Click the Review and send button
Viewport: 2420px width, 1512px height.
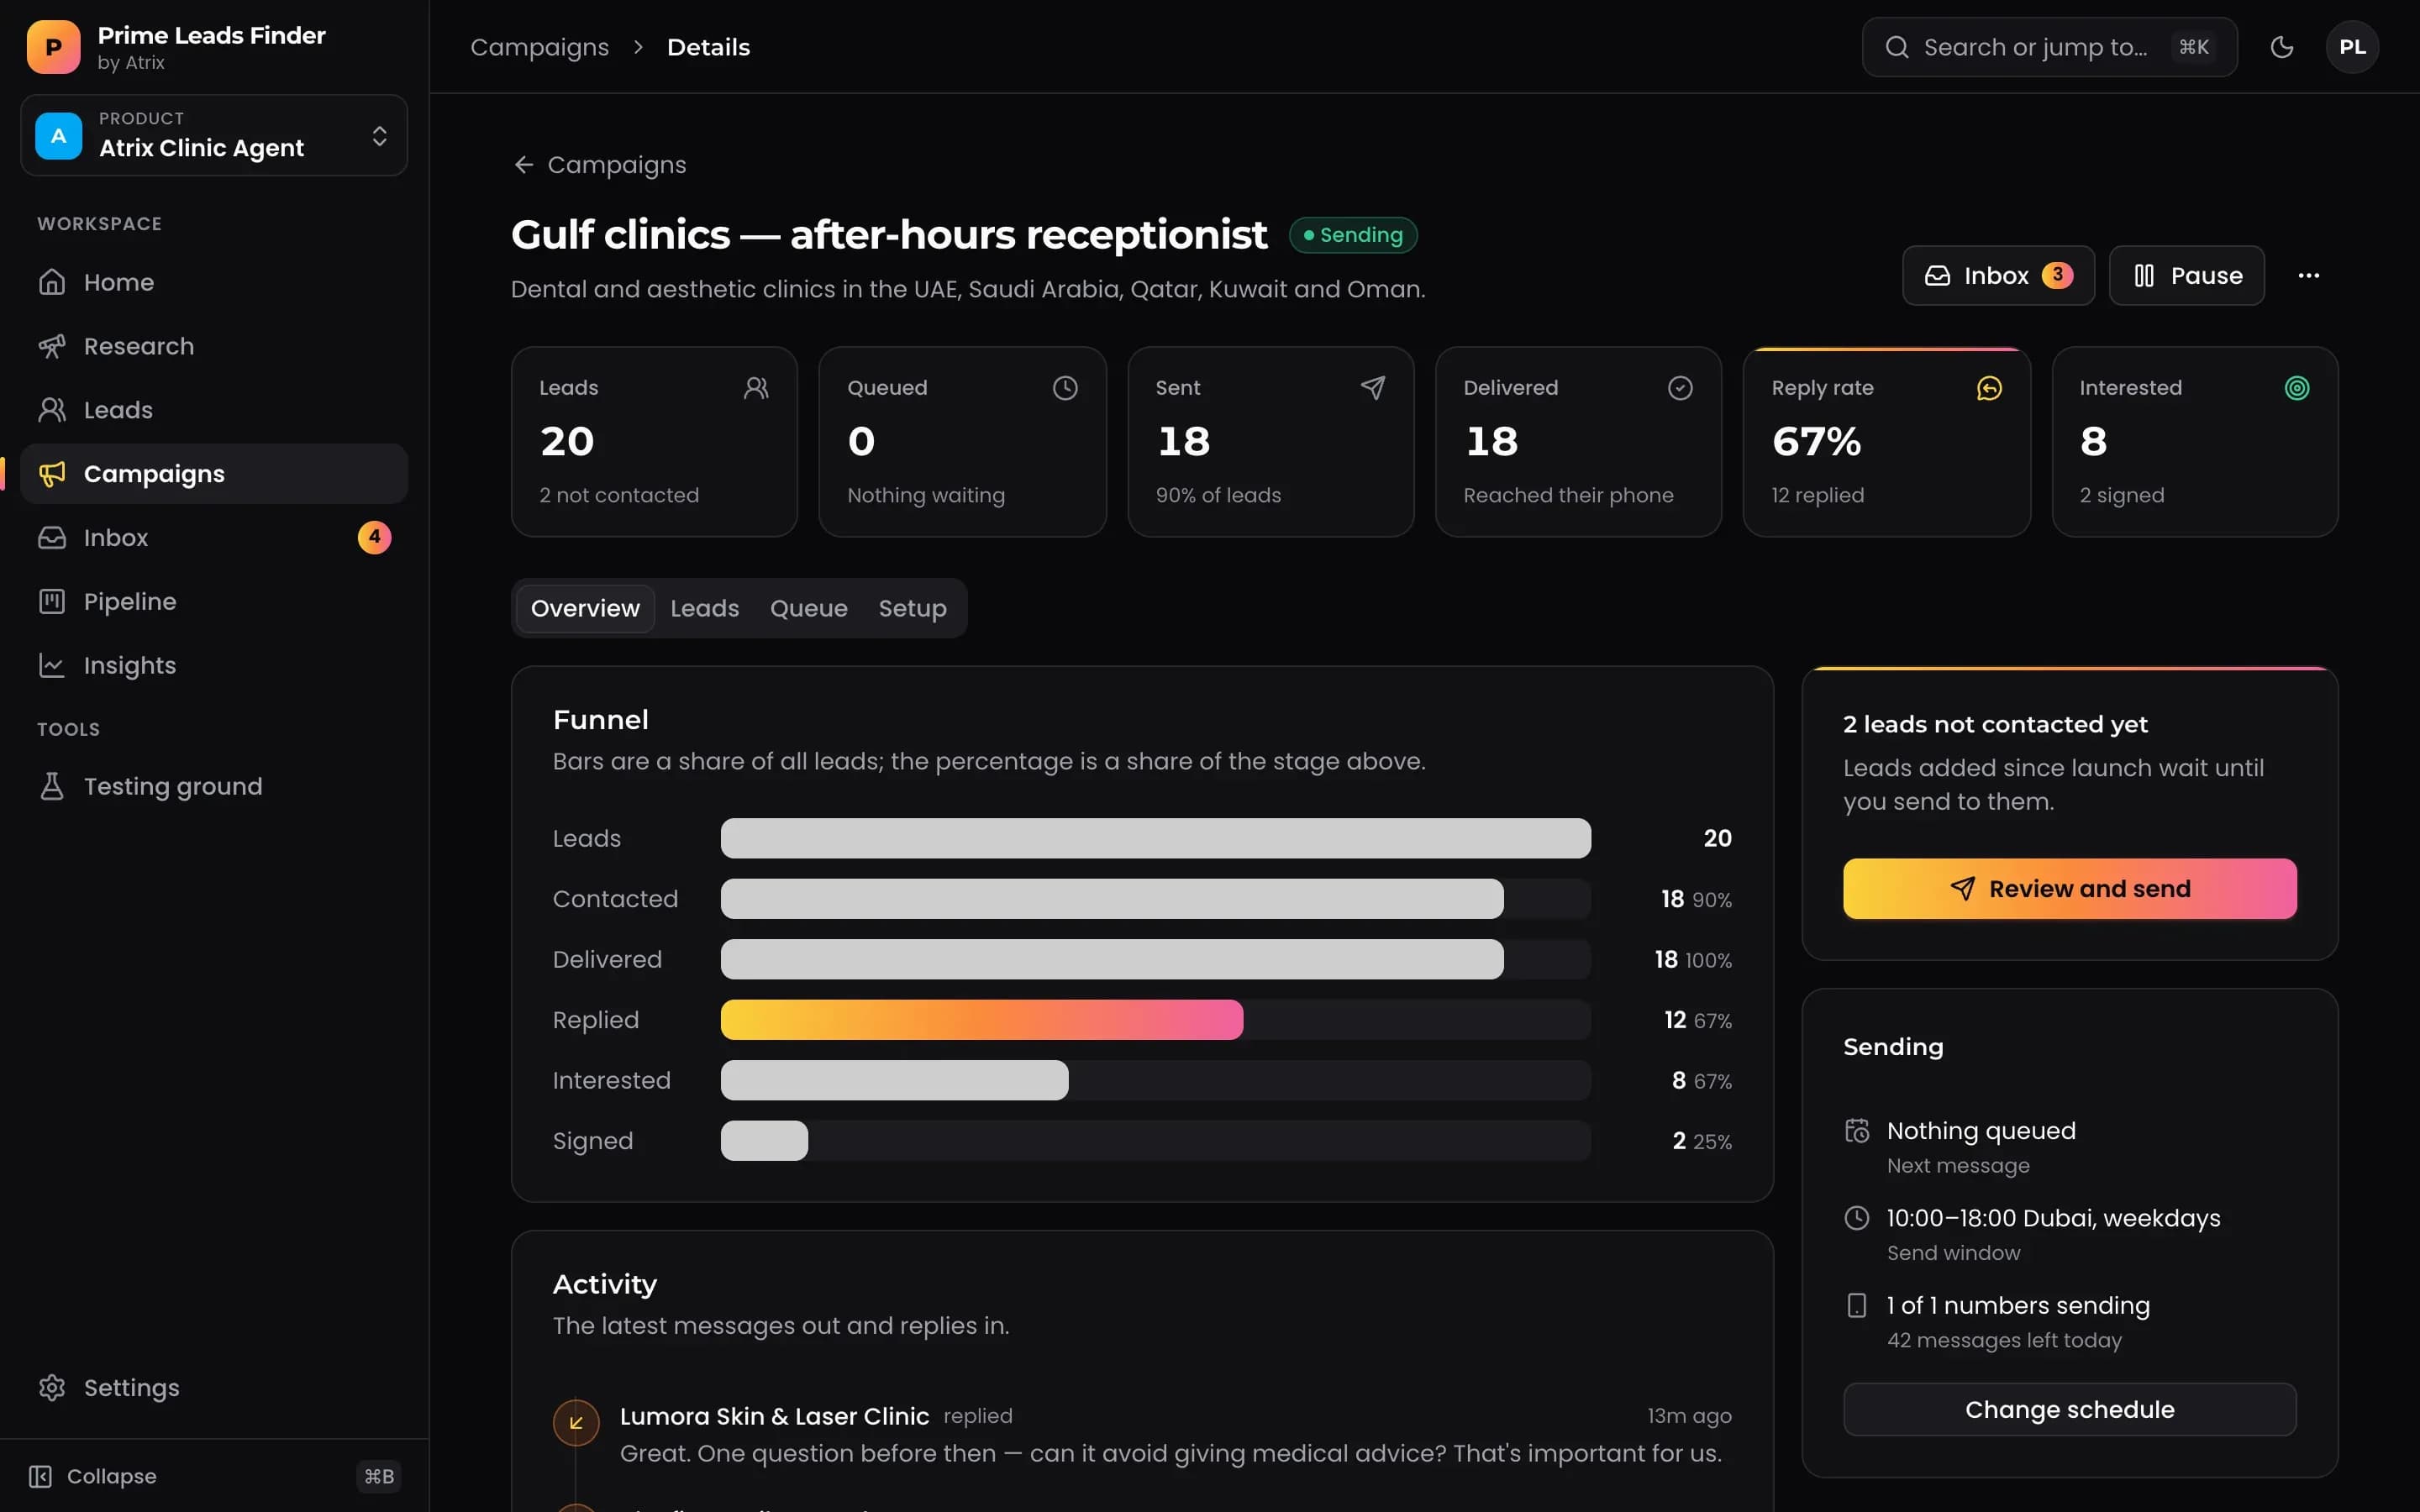[x=2069, y=889]
